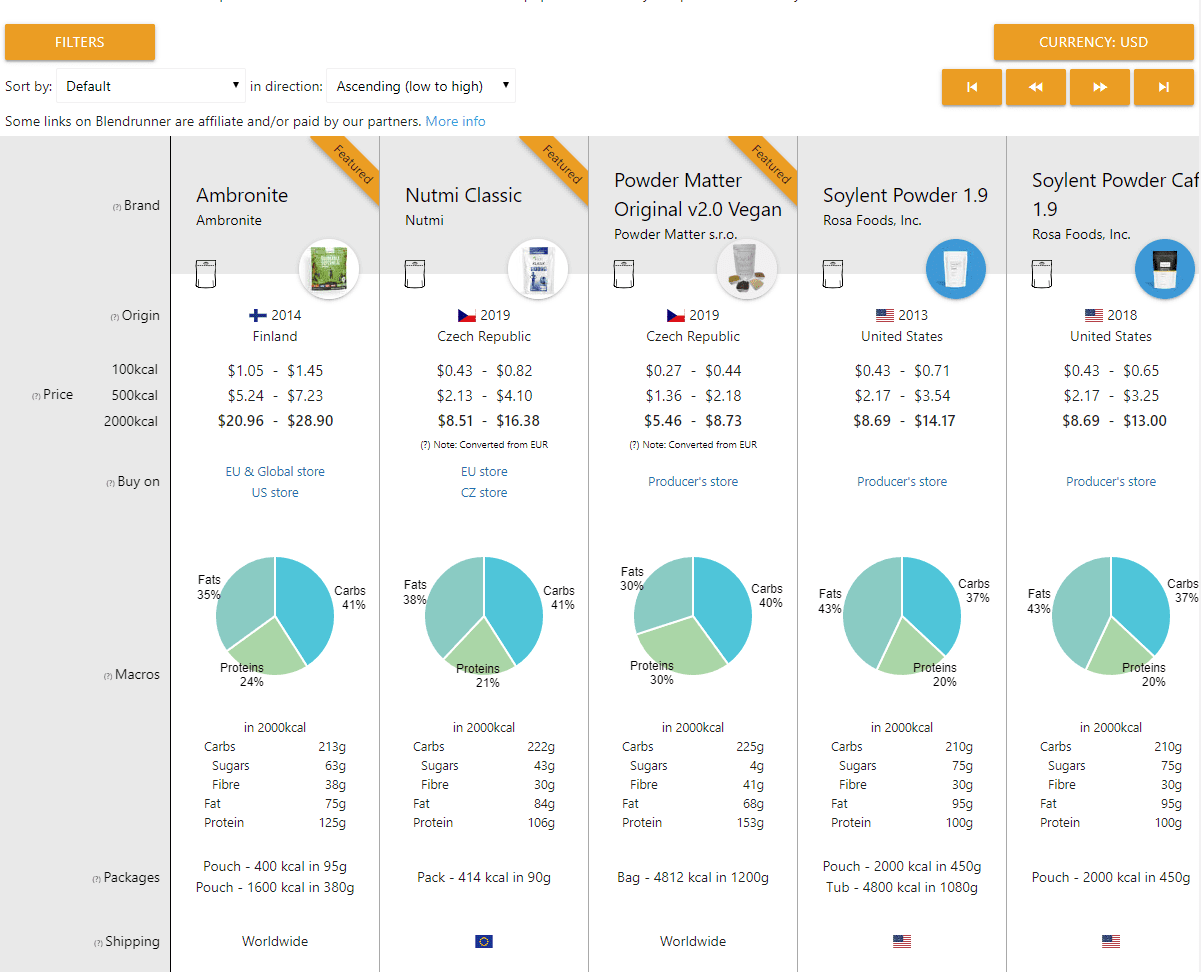
Task: Click the Ambronite macros pie chart
Action: point(275,616)
